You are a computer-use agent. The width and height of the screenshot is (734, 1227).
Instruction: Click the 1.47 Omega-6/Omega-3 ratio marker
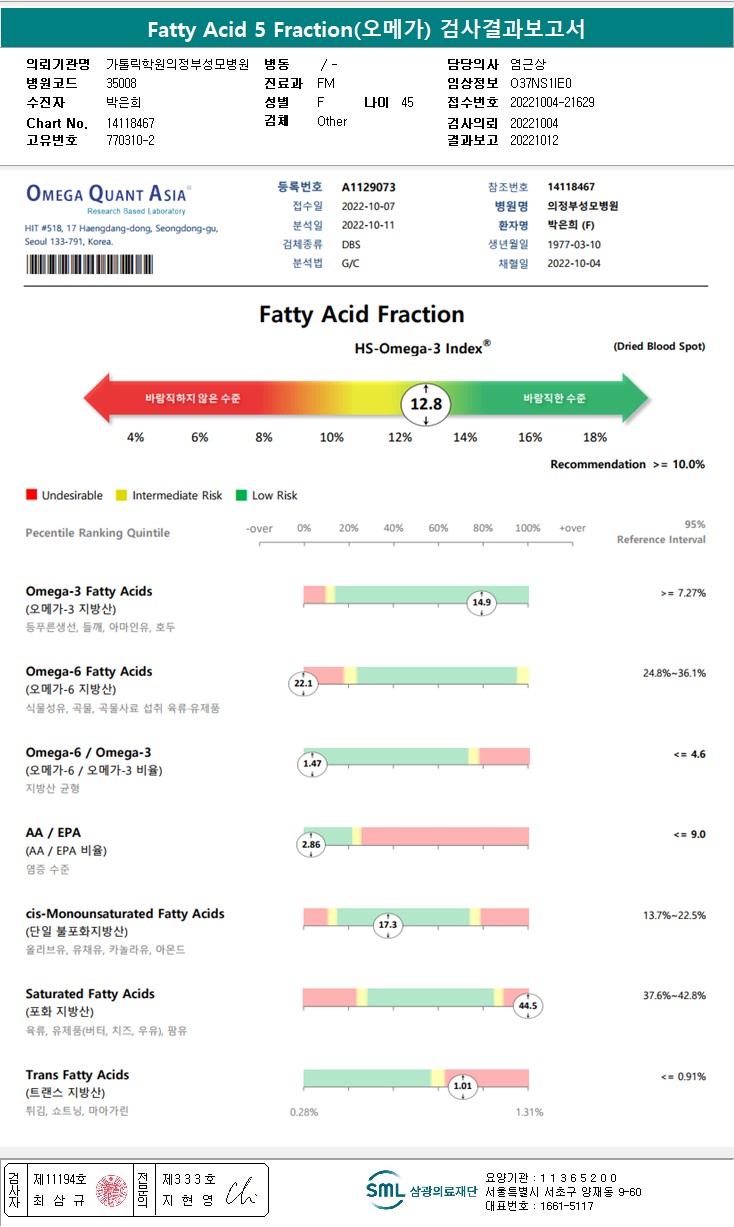tap(312, 764)
